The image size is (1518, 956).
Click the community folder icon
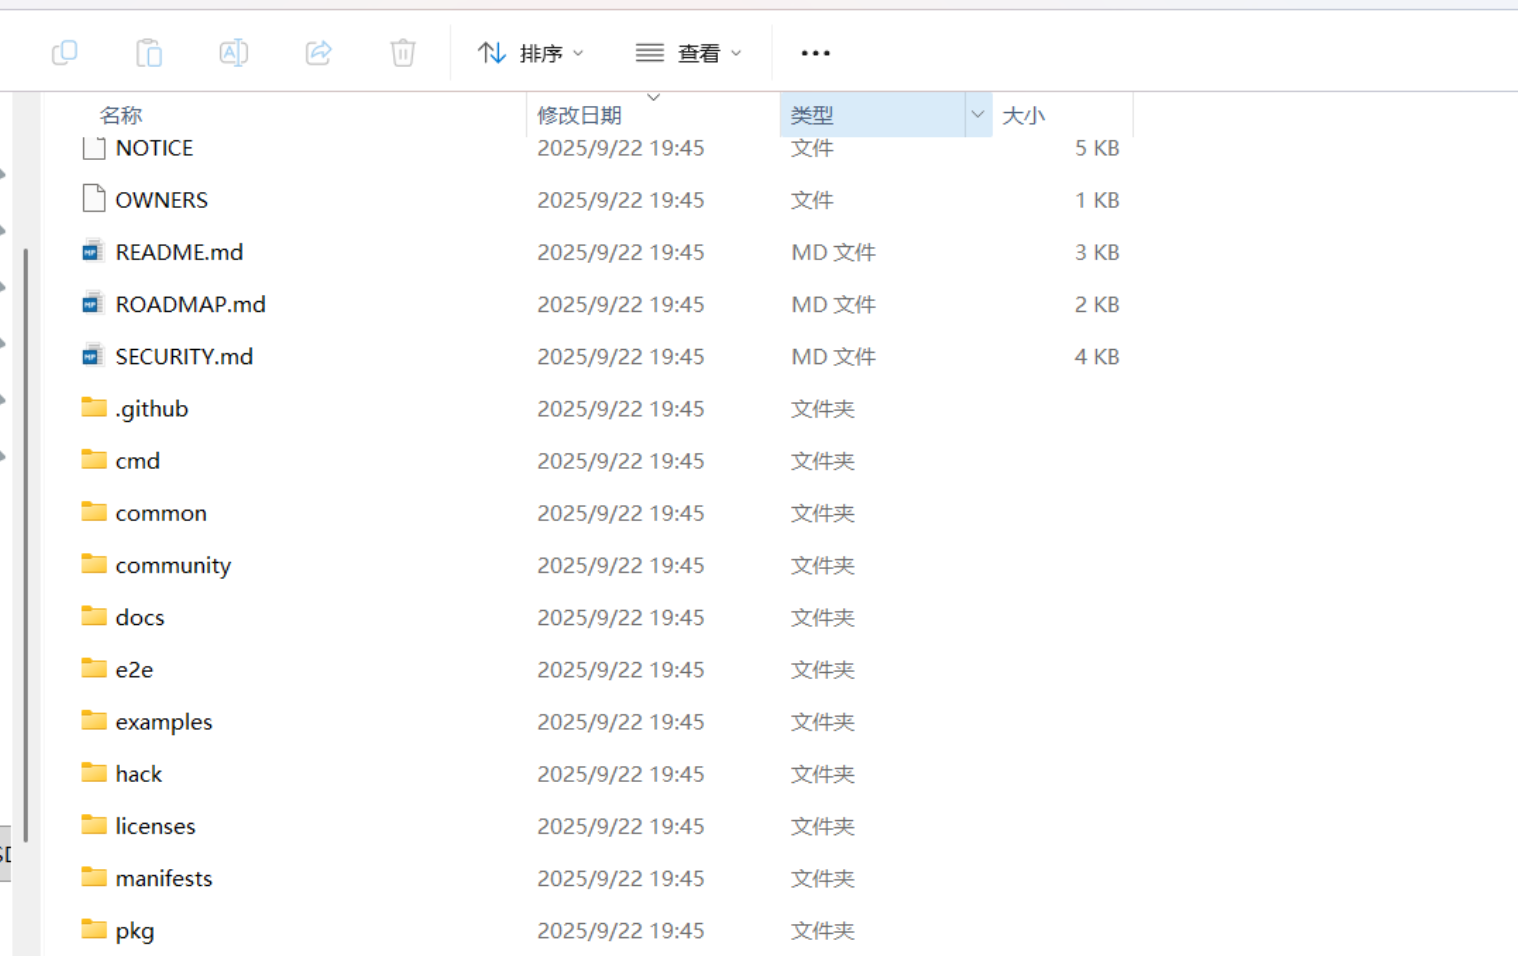pos(94,563)
